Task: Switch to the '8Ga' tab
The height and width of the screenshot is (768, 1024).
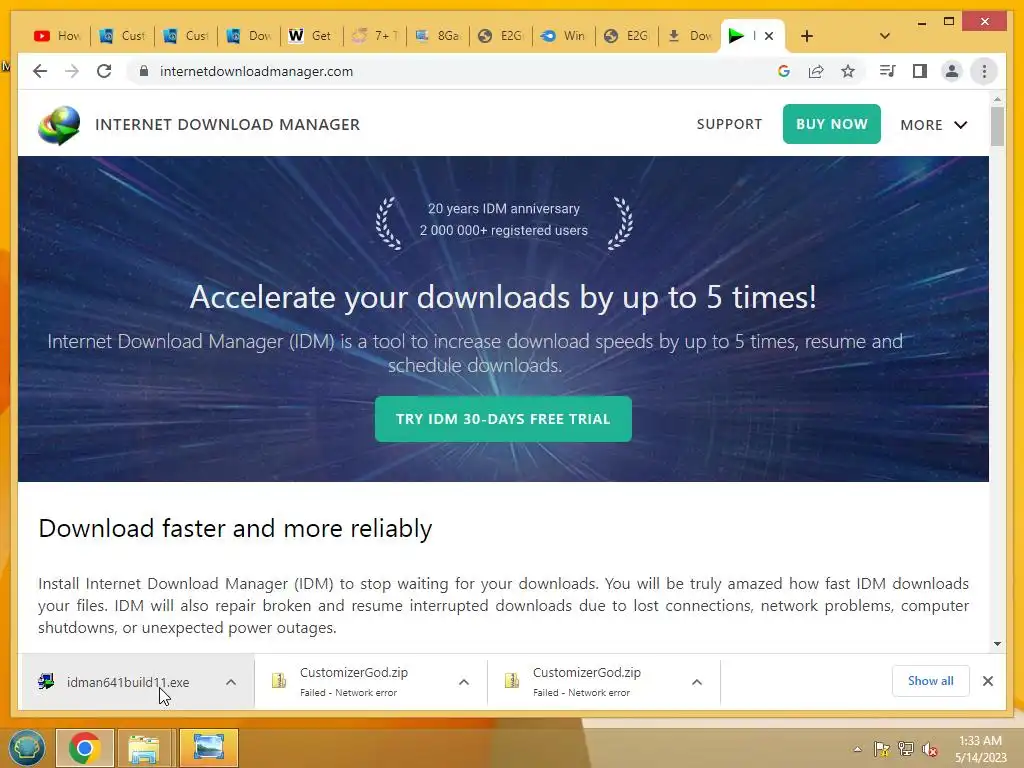Action: pyautogui.click(x=437, y=36)
